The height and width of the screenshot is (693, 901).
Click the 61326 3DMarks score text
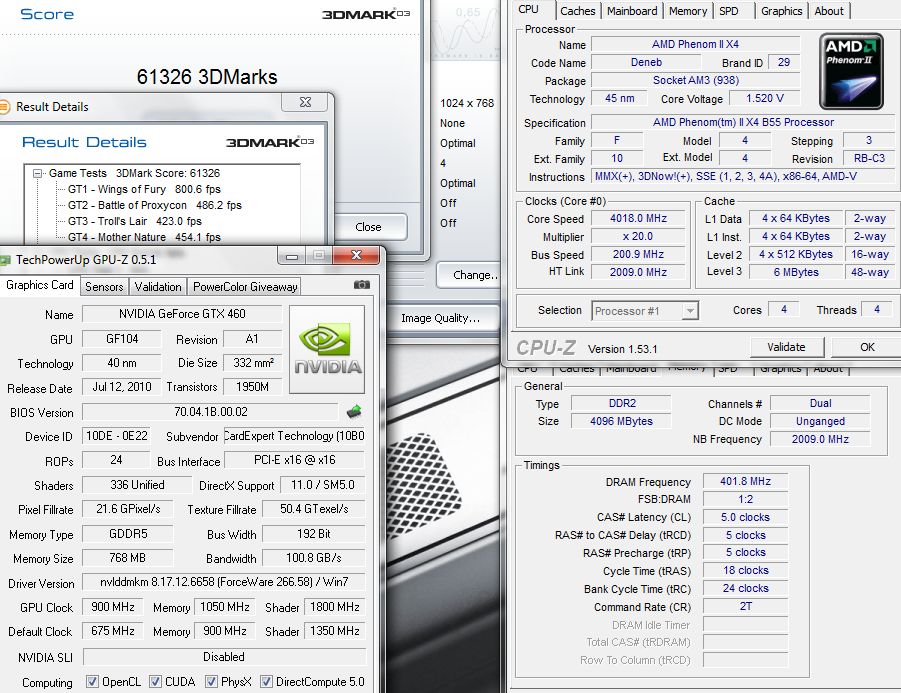[207, 76]
